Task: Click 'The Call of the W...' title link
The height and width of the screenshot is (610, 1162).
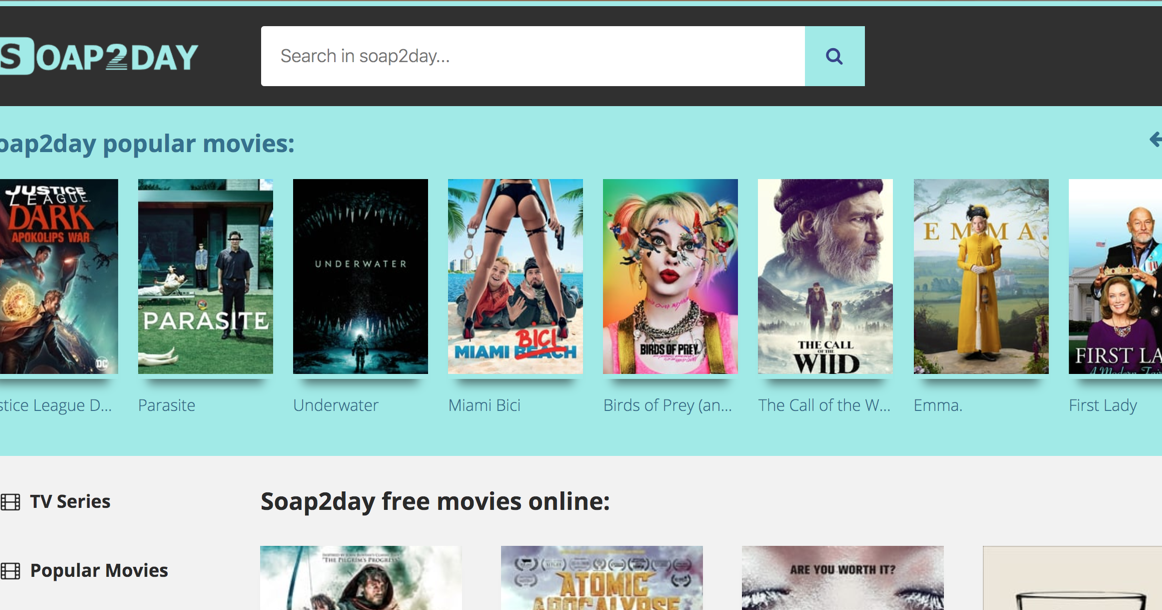Action: click(x=824, y=405)
